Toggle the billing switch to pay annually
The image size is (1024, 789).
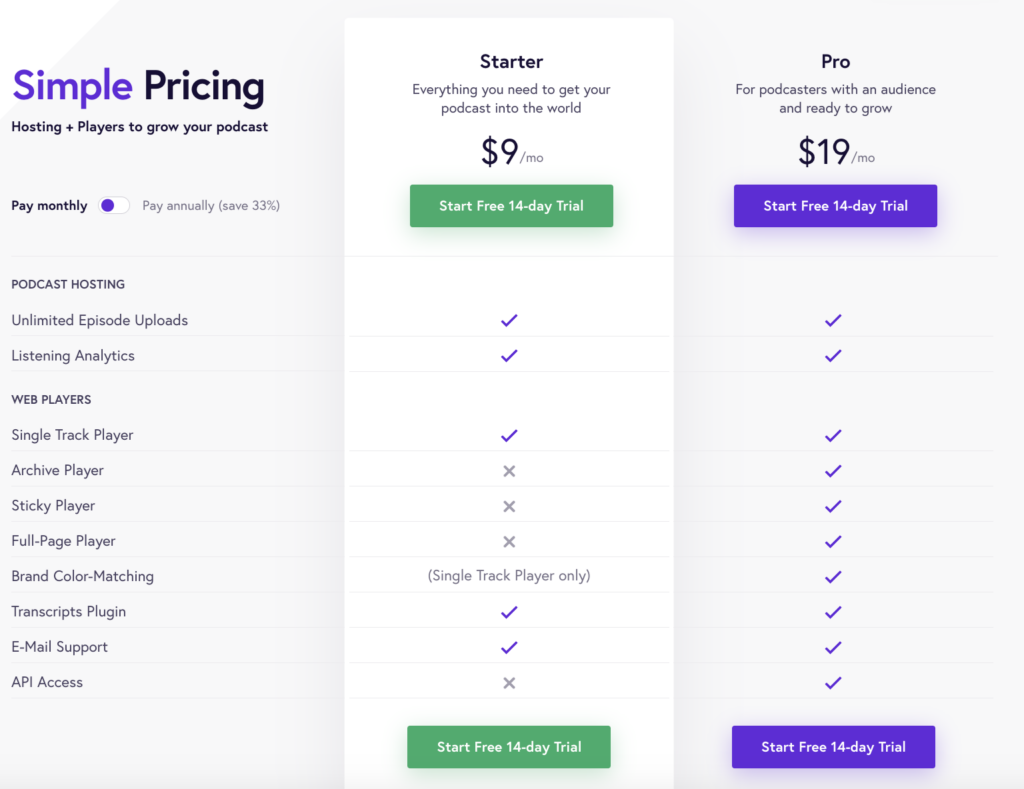pyautogui.click(x=114, y=204)
